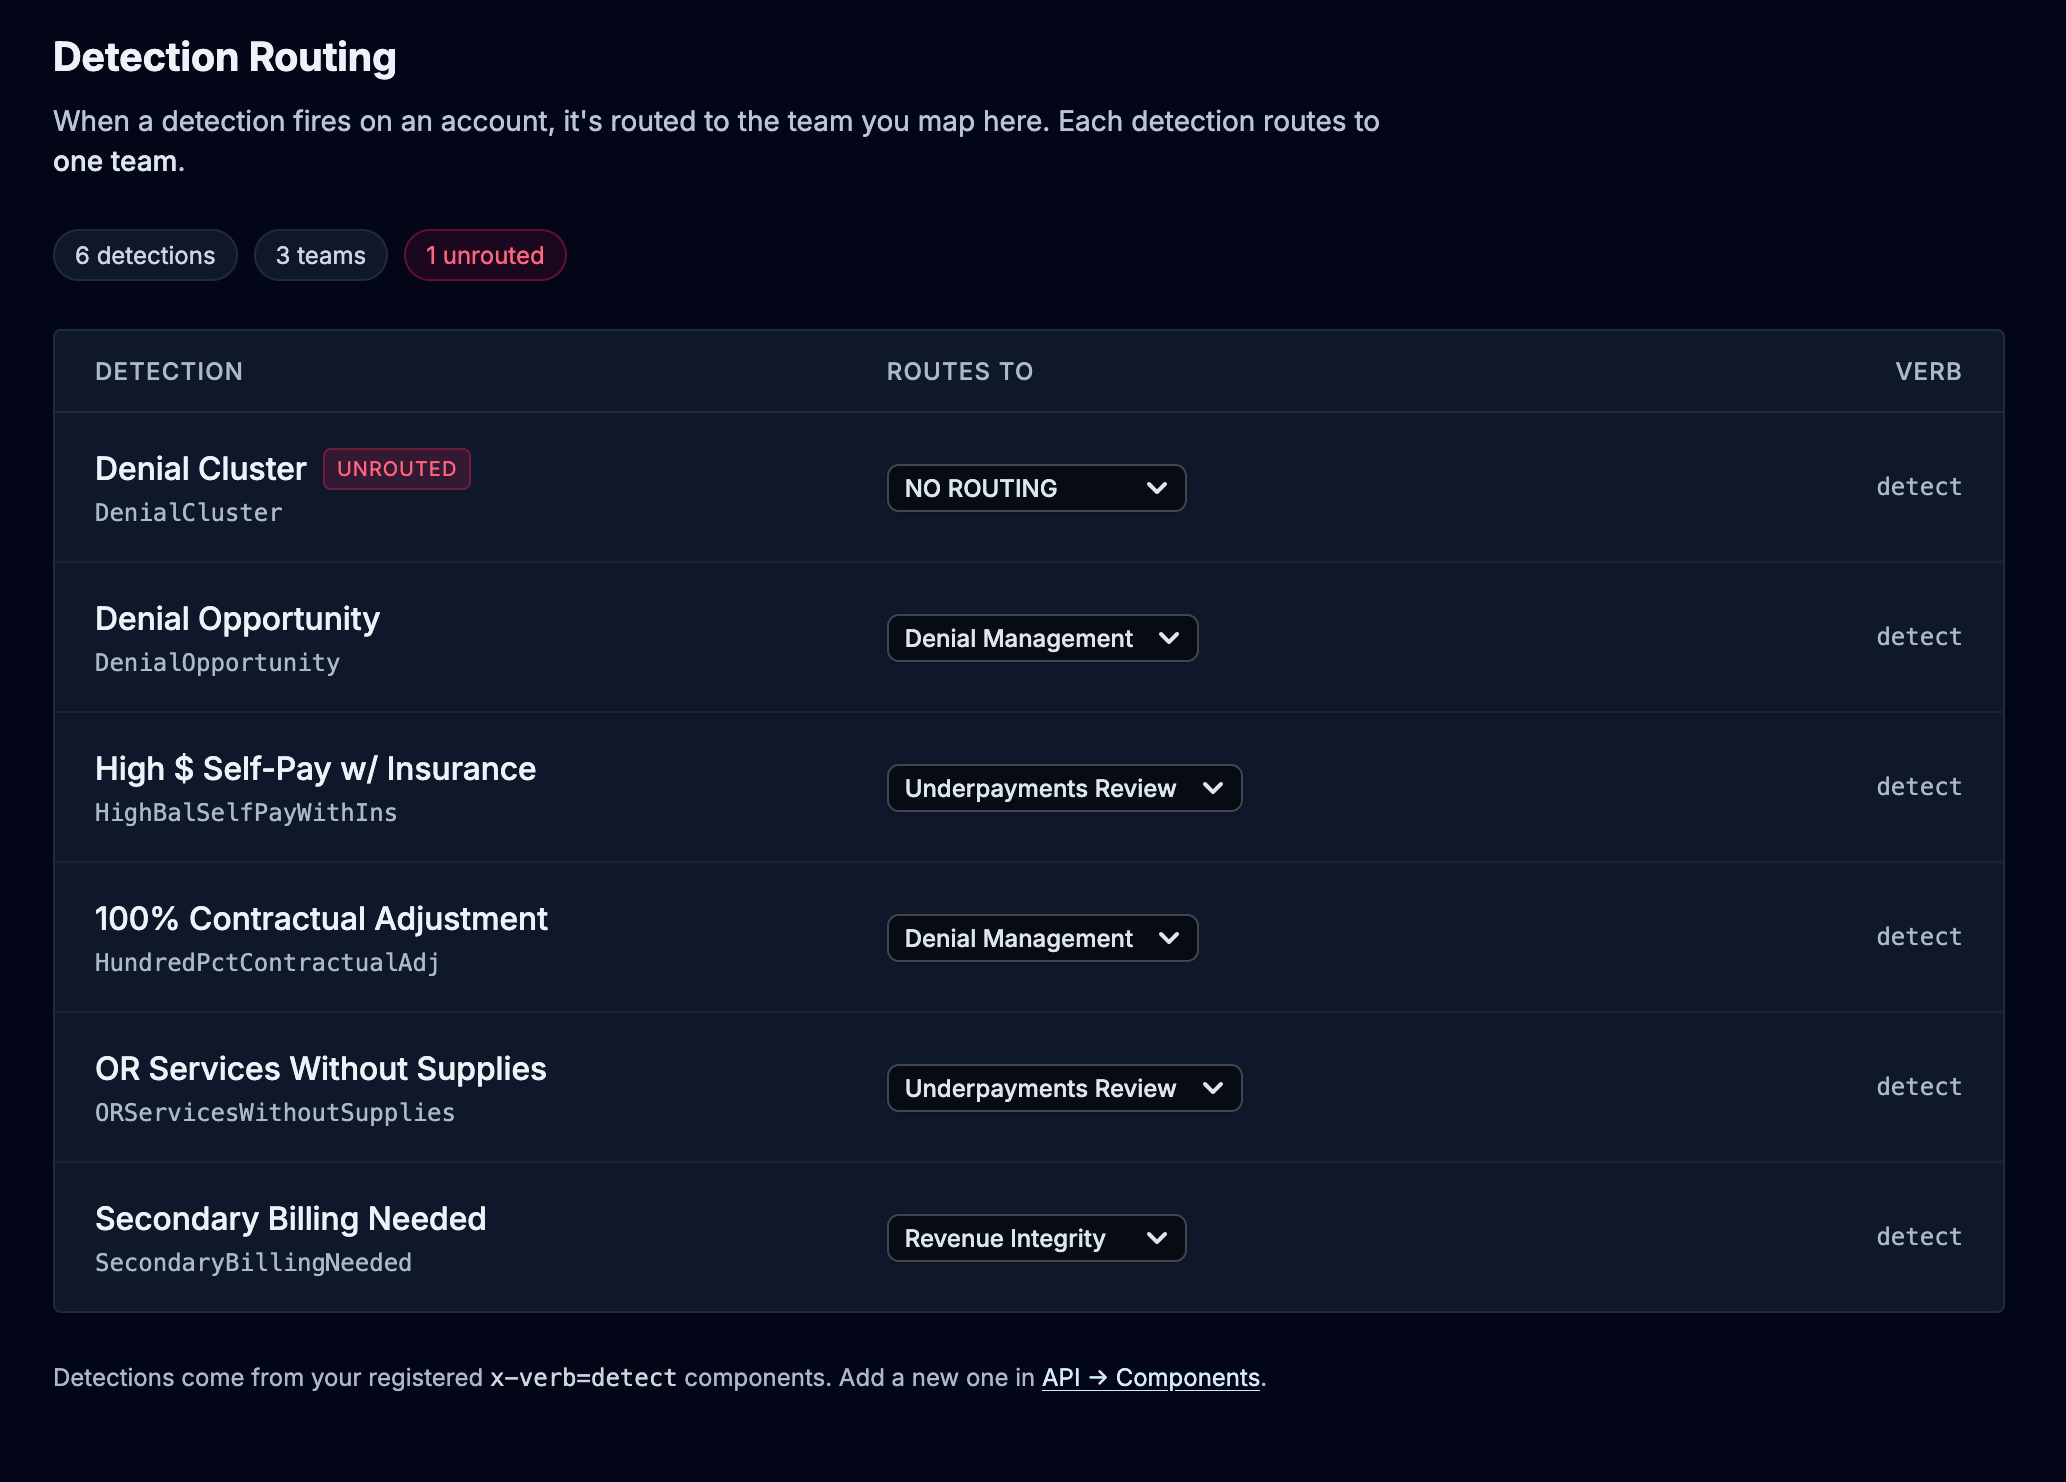Click the x-verb=detect code text in footer
The height and width of the screenshot is (1482, 2066).
(583, 1378)
